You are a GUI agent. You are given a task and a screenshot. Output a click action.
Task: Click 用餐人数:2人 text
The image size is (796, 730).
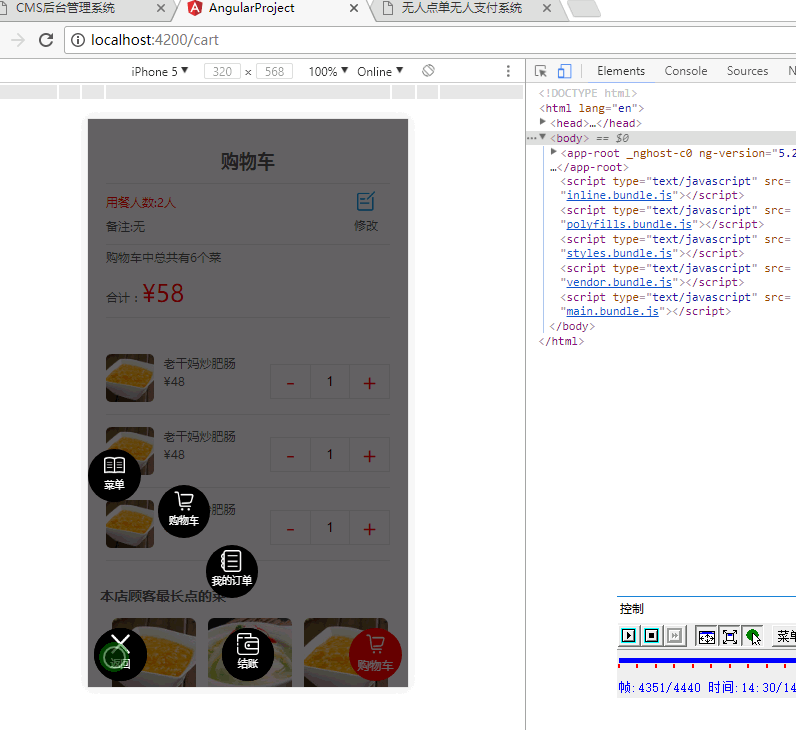tap(141, 203)
